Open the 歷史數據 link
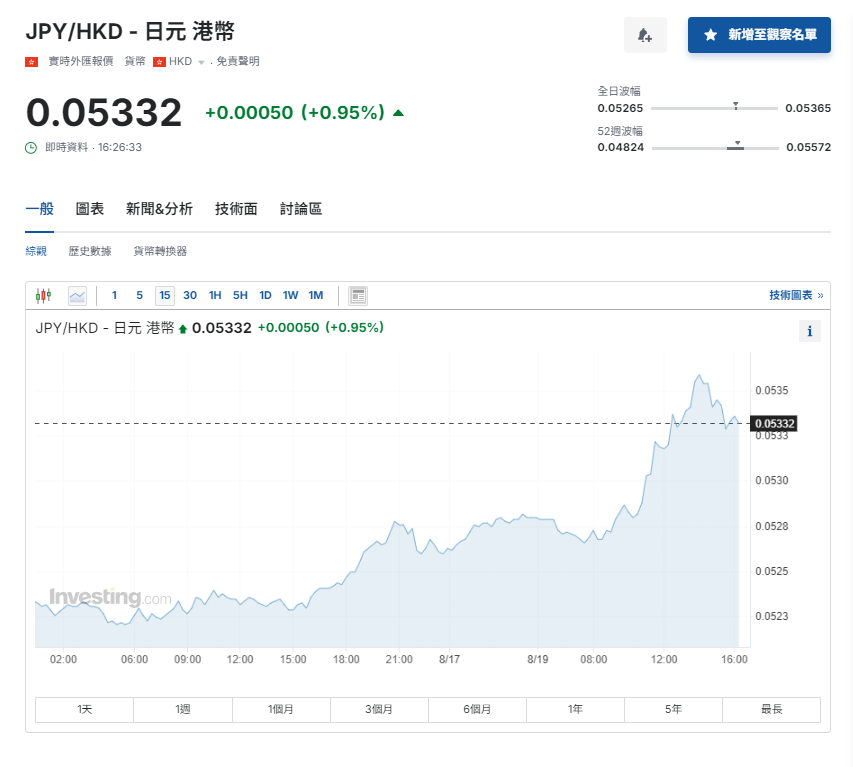The height and width of the screenshot is (767, 853). [x=90, y=251]
